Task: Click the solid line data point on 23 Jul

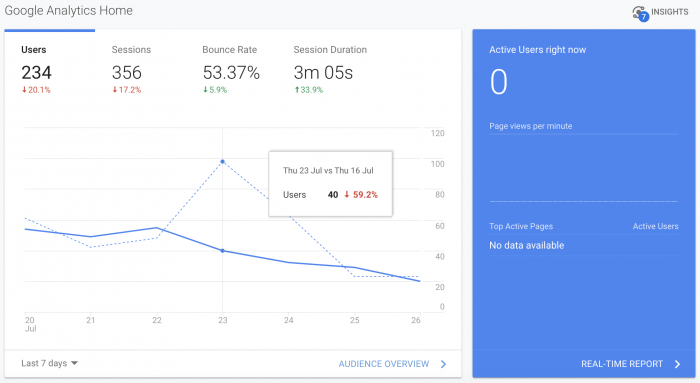Action: tap(223, 251)
